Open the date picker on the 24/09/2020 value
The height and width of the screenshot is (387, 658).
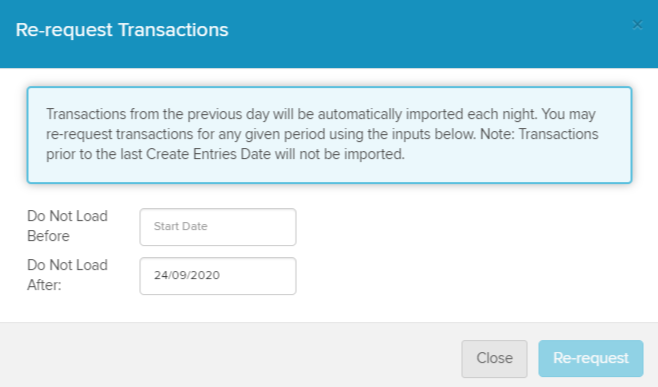pyautogui.click(x=187, y=275)
